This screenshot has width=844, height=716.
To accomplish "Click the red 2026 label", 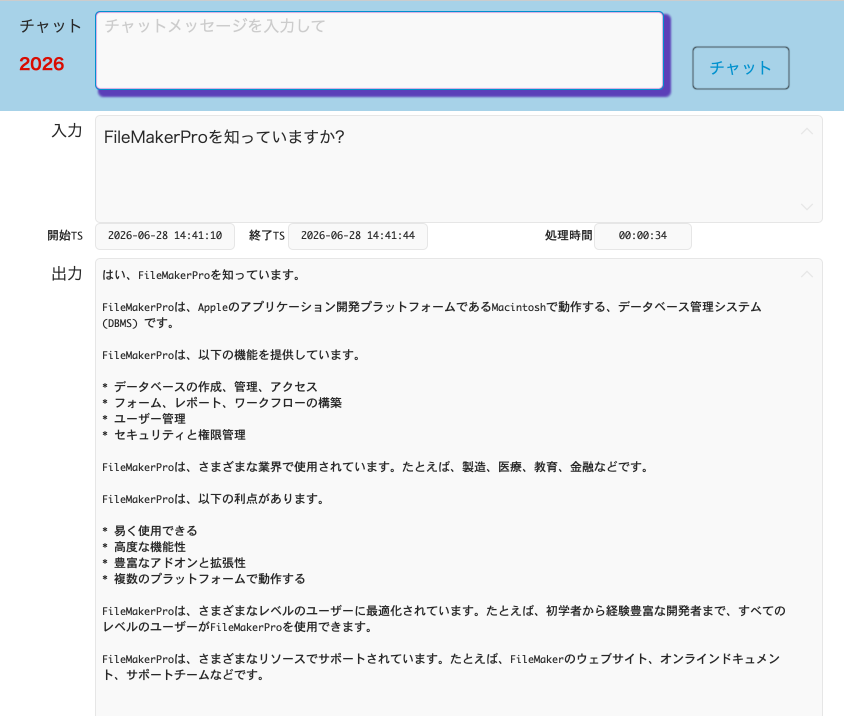I will tap(41, 64).
